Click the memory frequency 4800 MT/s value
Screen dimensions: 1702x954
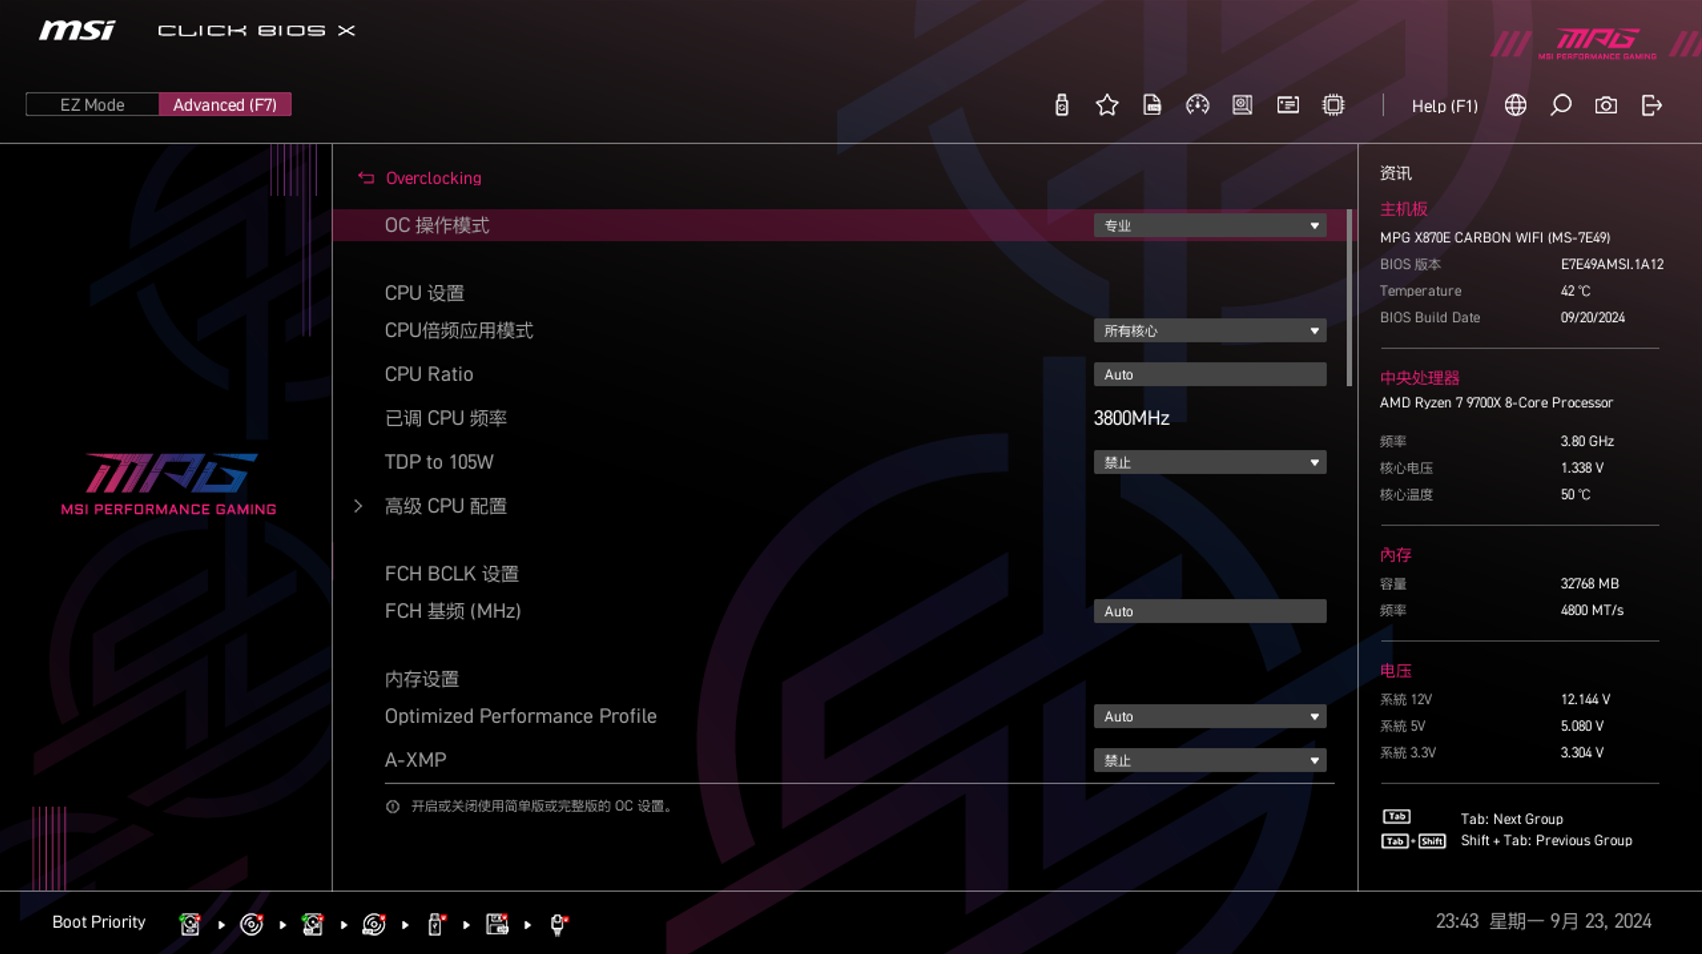point(1592,611)
